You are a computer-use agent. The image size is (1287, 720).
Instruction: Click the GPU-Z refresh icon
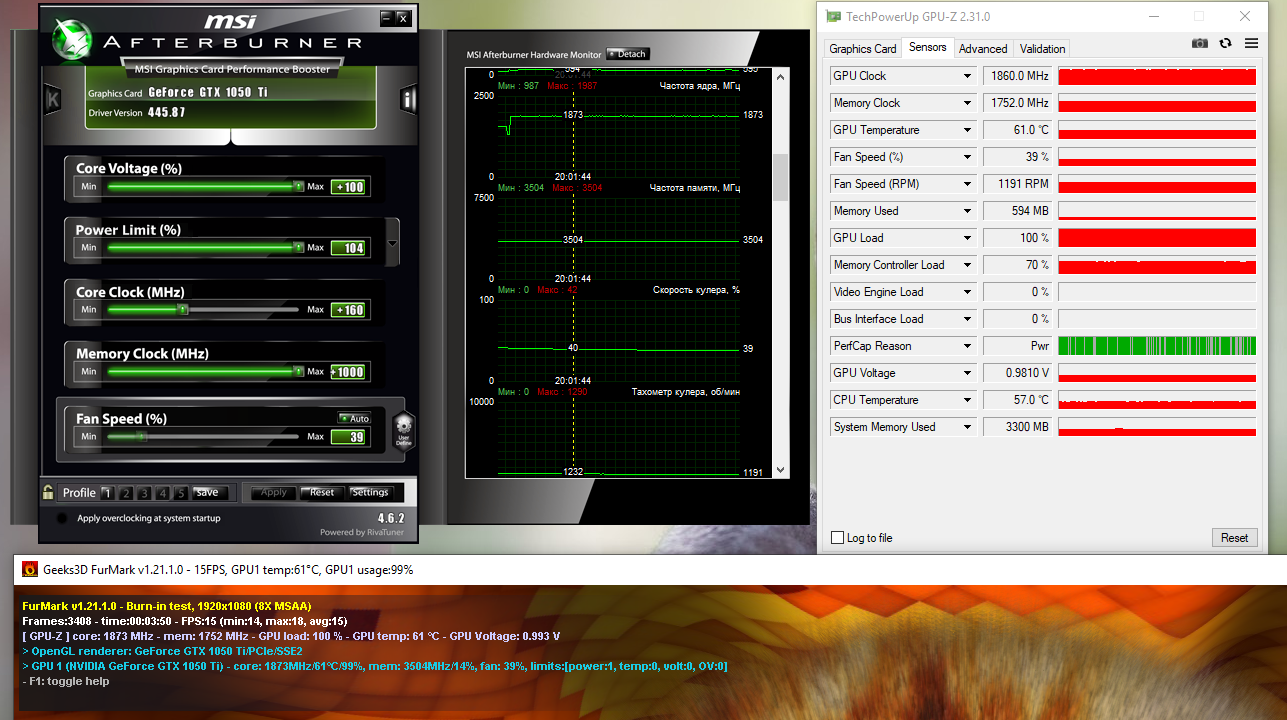(1225, 43)
